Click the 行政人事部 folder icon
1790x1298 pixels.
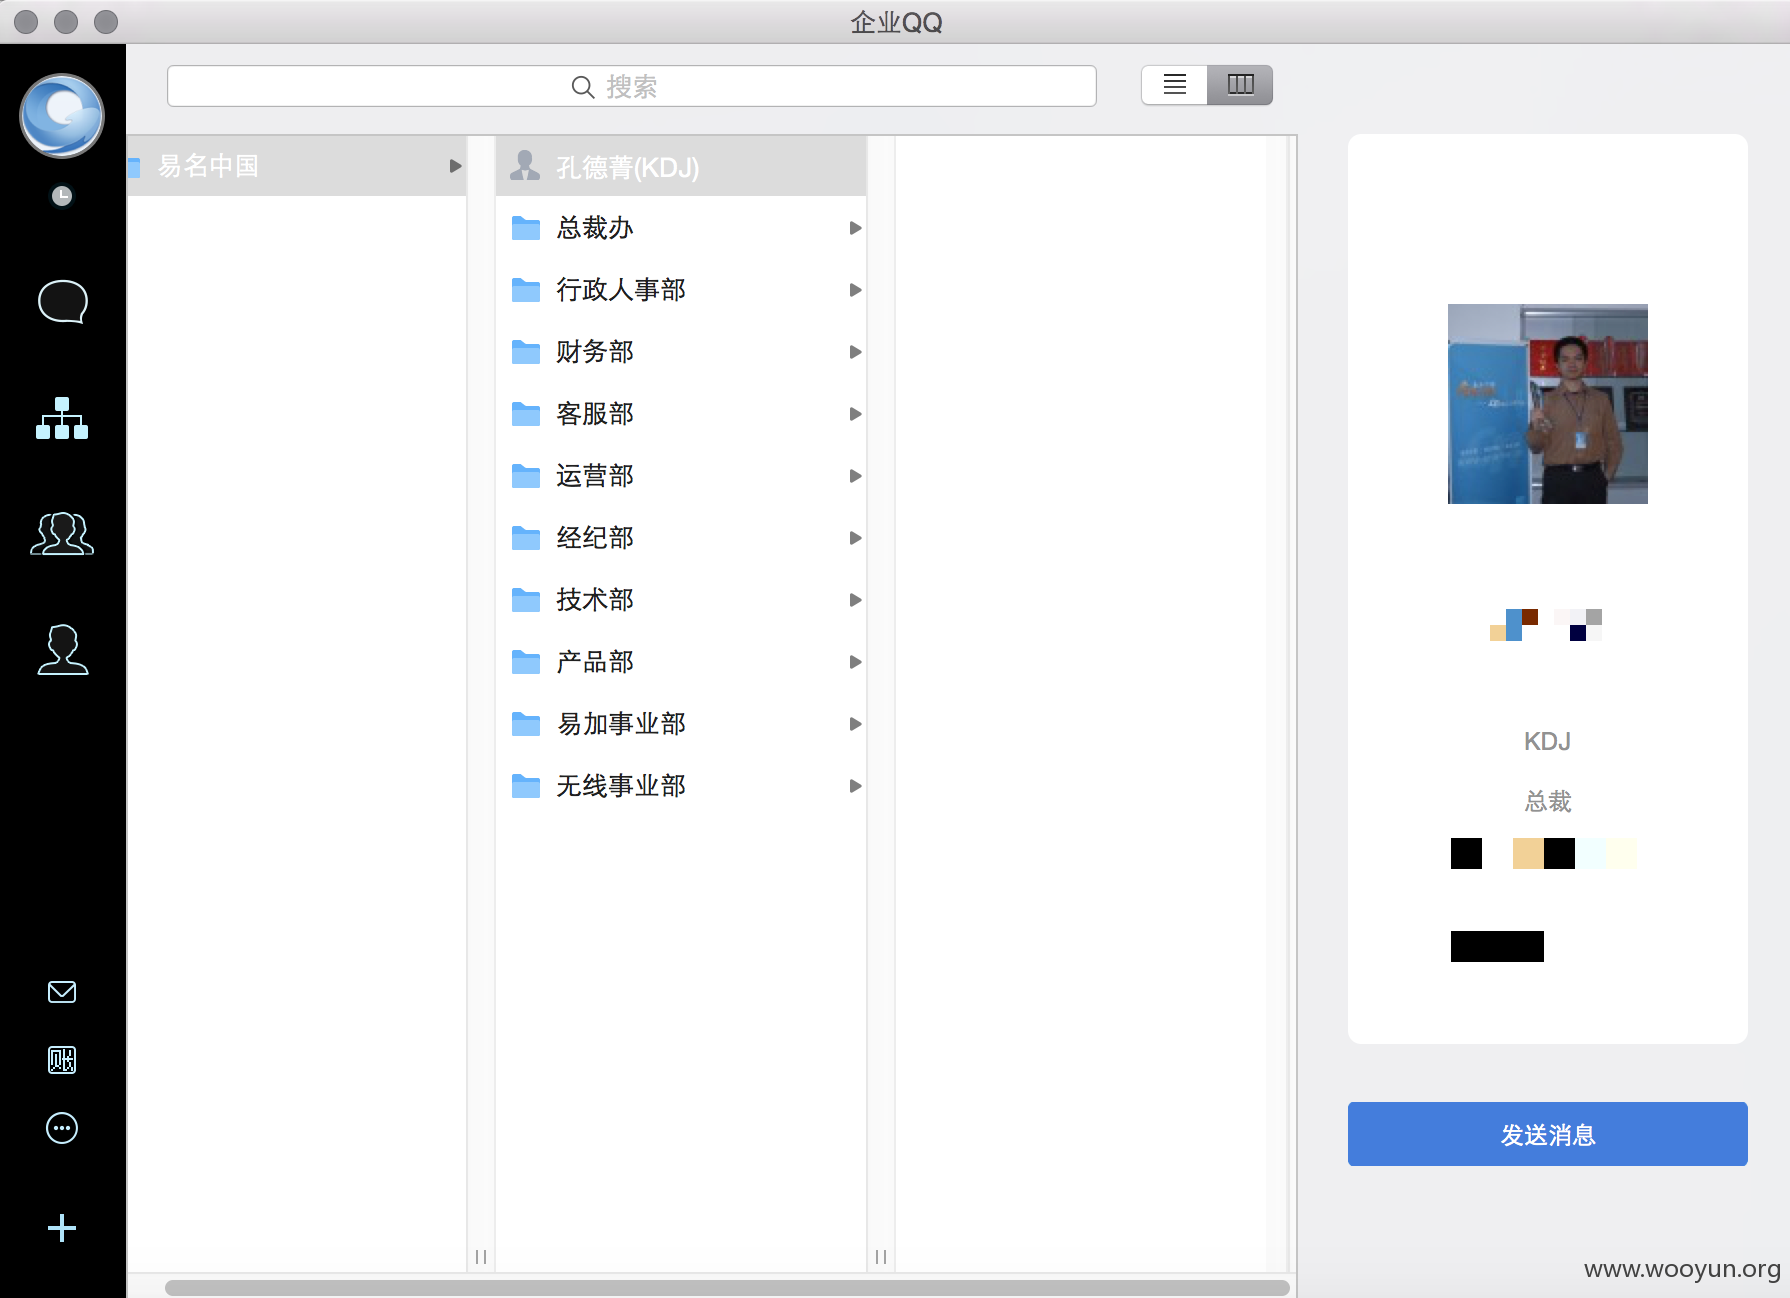(x=526, y=290)
